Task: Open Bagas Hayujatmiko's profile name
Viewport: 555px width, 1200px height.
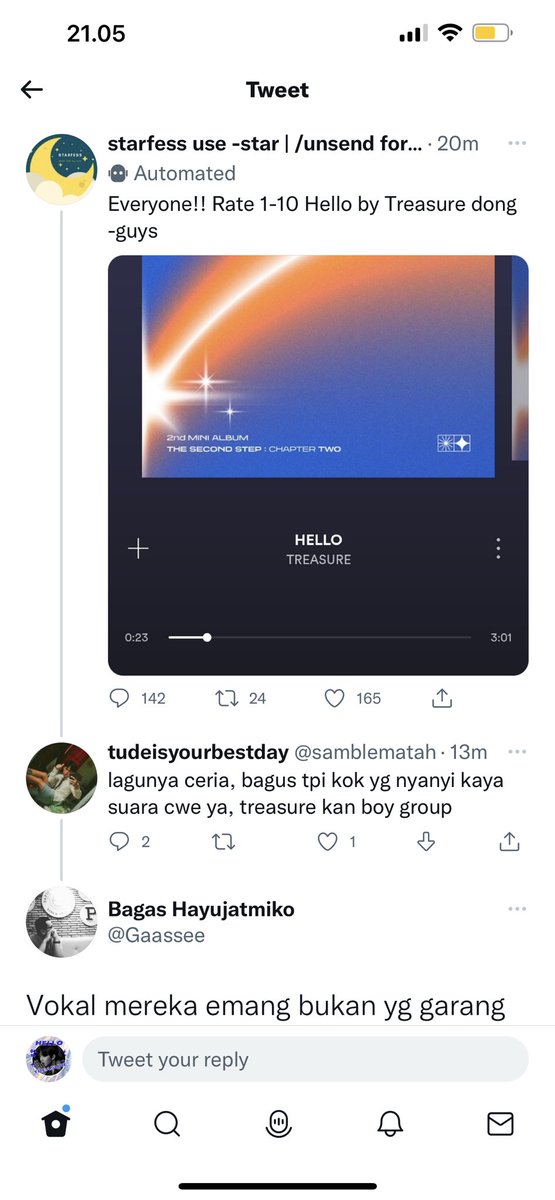Action: pyautogui.click(x=201, y=909)
